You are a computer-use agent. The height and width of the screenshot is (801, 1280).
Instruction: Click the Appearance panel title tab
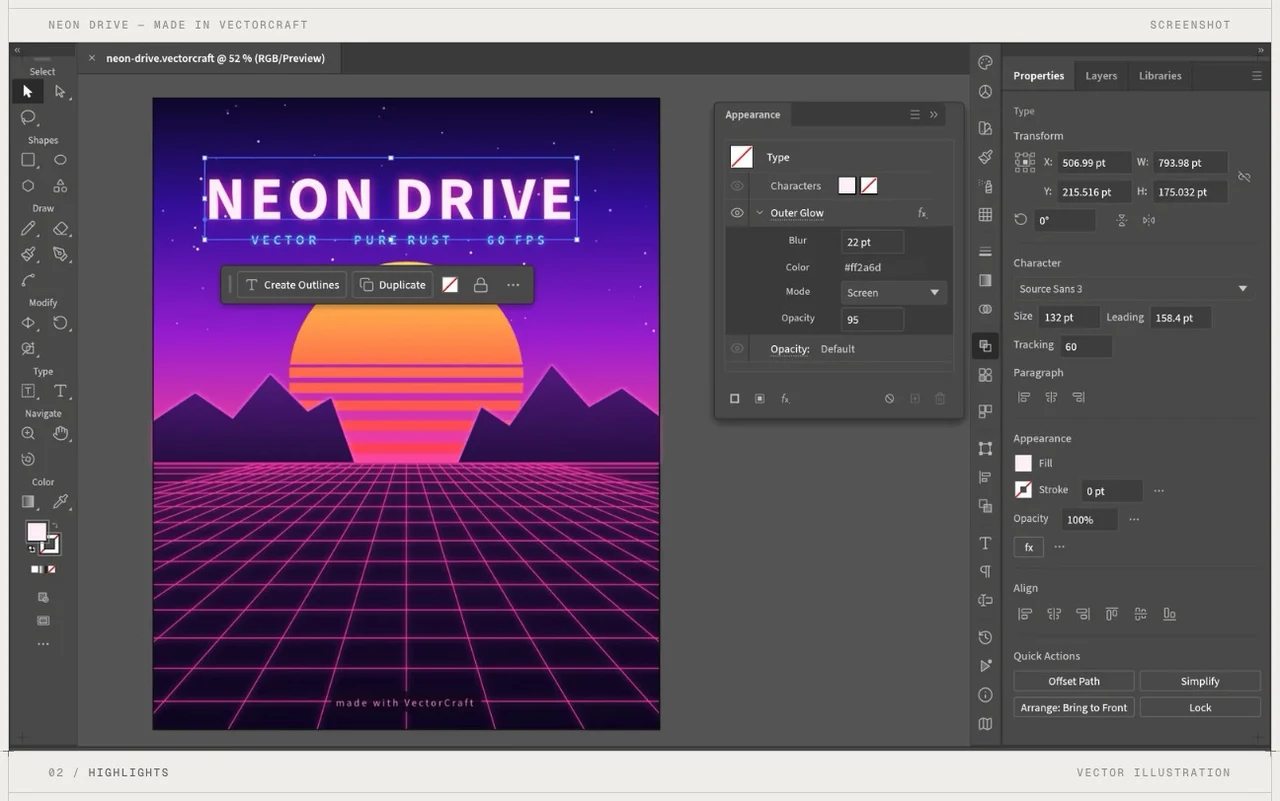coord(752,115)
